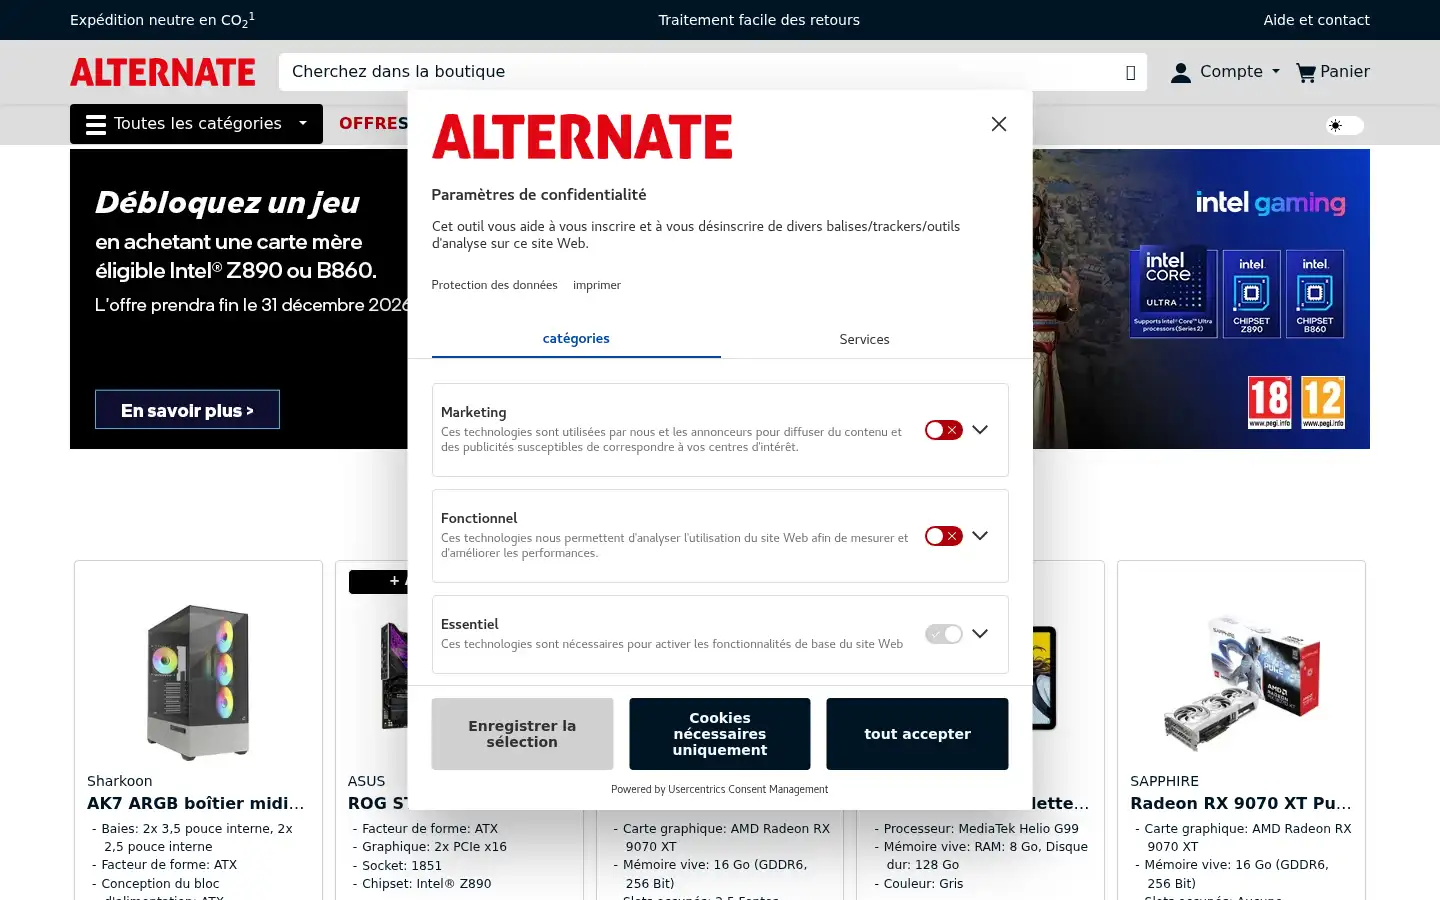This screenshot has height=900, width=1440.
Task: Open the Compte dropdown menu
Action: (1225, 72)
